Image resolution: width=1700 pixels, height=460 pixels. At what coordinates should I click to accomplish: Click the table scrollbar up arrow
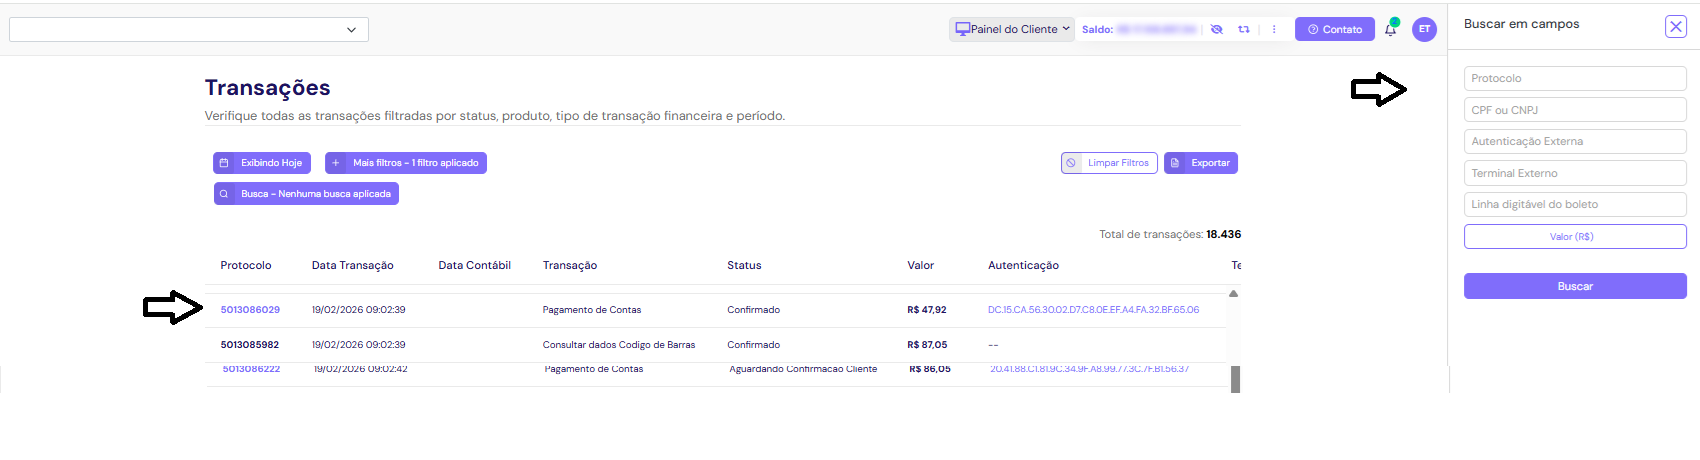[1233, 294]
